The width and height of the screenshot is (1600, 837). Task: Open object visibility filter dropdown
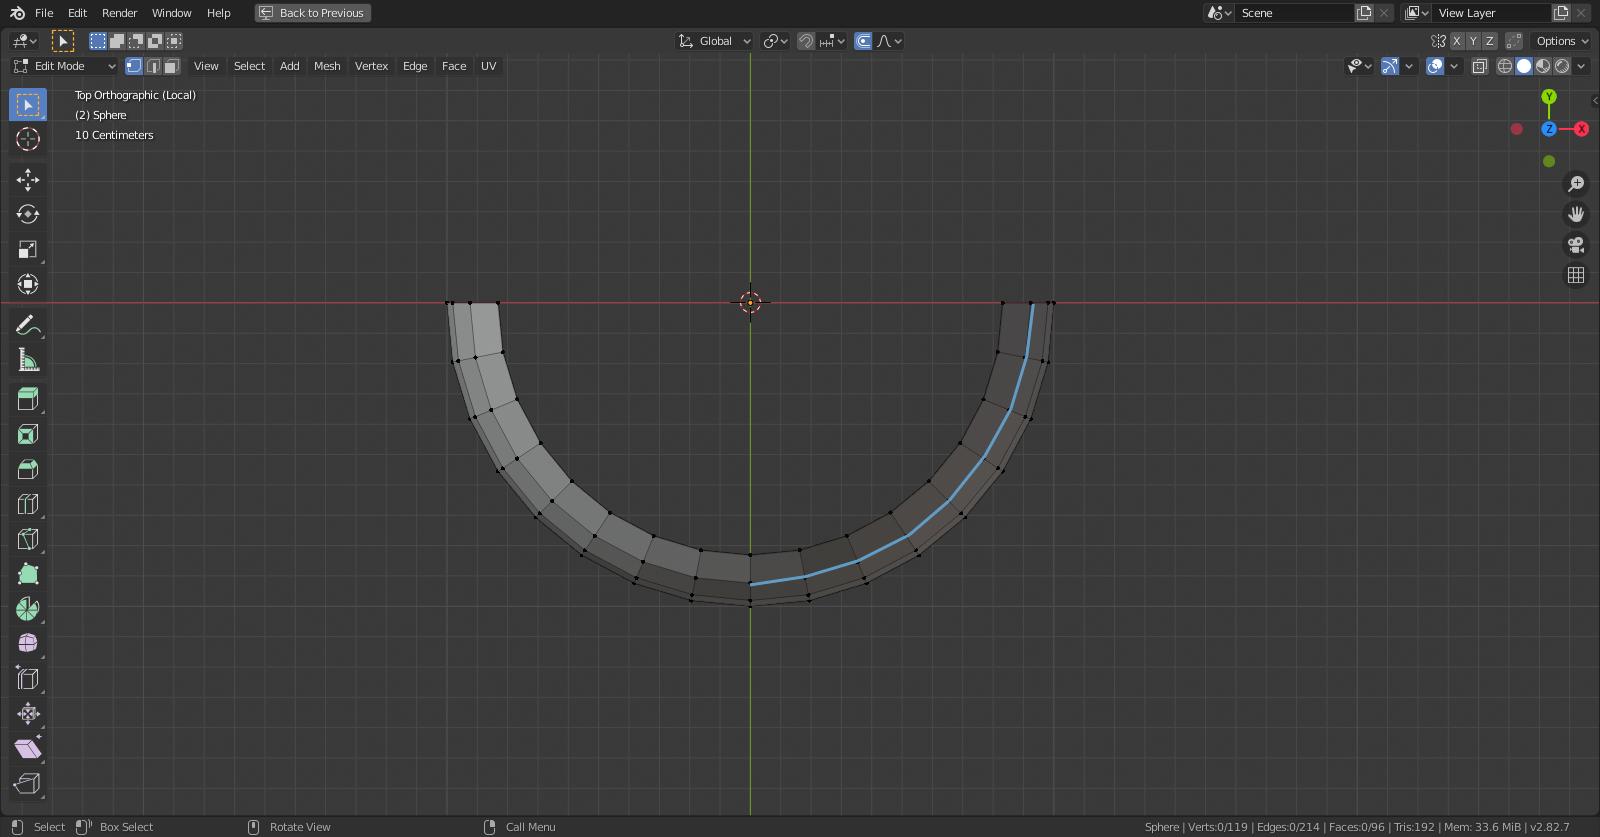(1360, 66)
